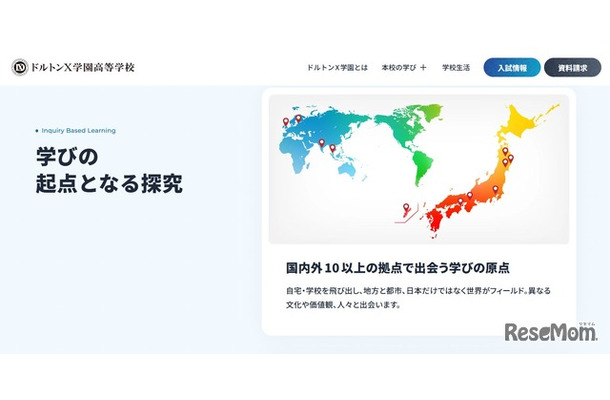This screenshot has width=610, height=400.
Task: Select heading 国内外10以上の拠点で出会う学びの原点
Action: tap(398, 268)
